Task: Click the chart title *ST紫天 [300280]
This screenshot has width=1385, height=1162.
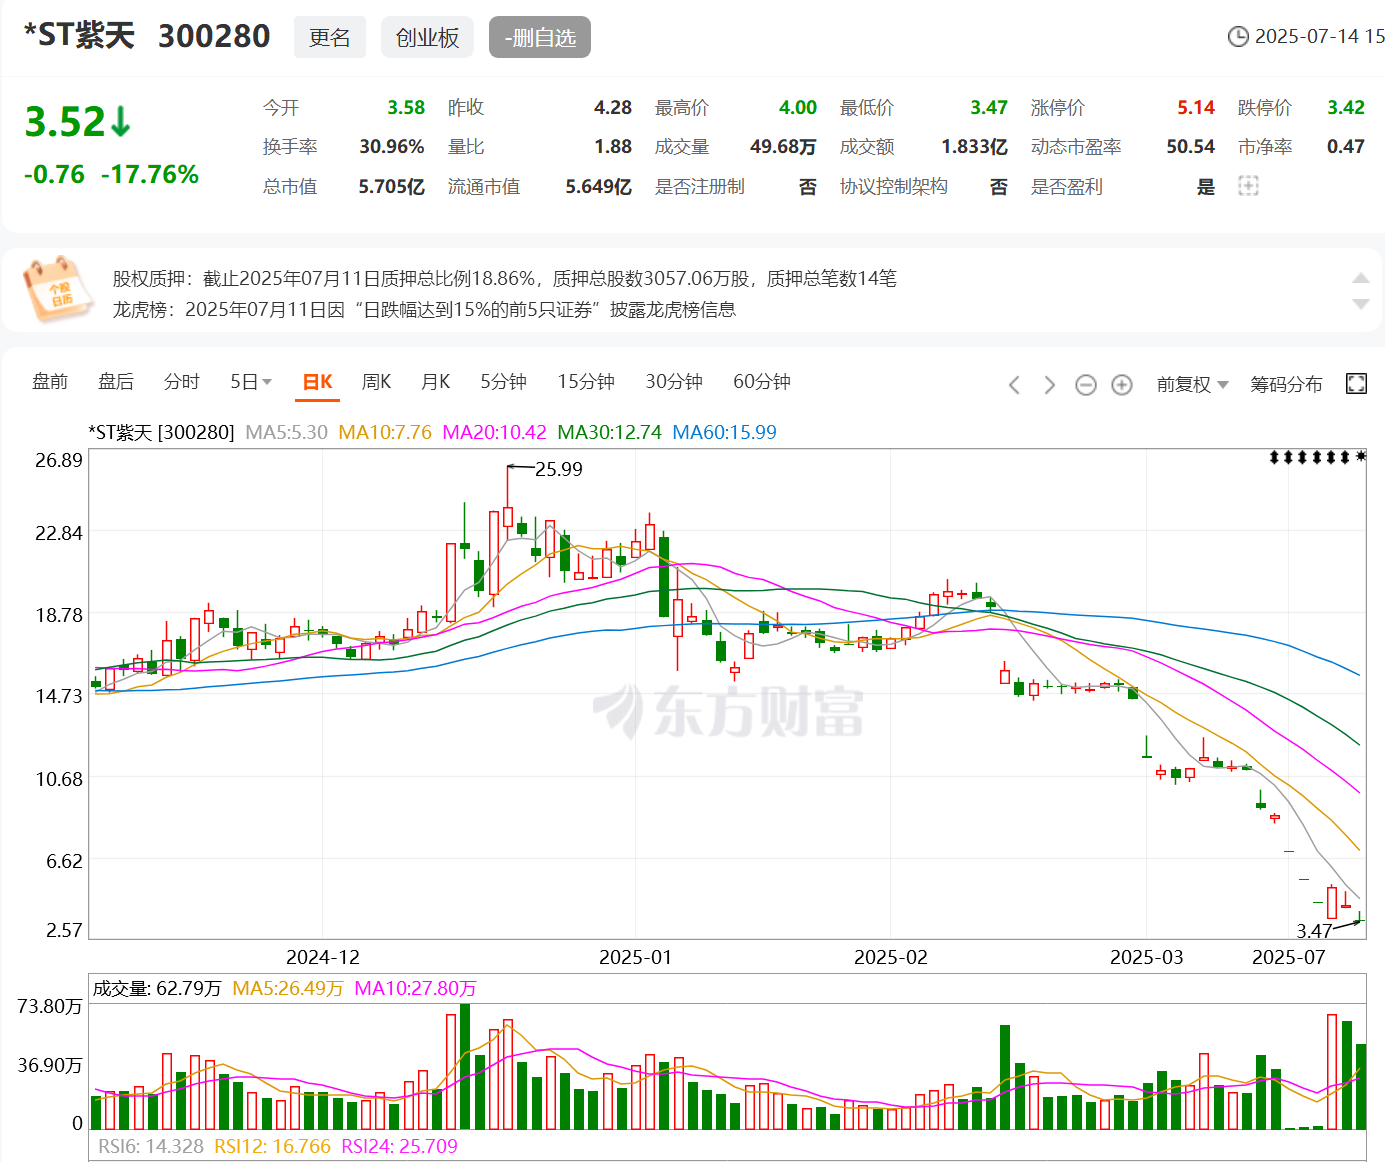Action: click(x=161, y=433)
